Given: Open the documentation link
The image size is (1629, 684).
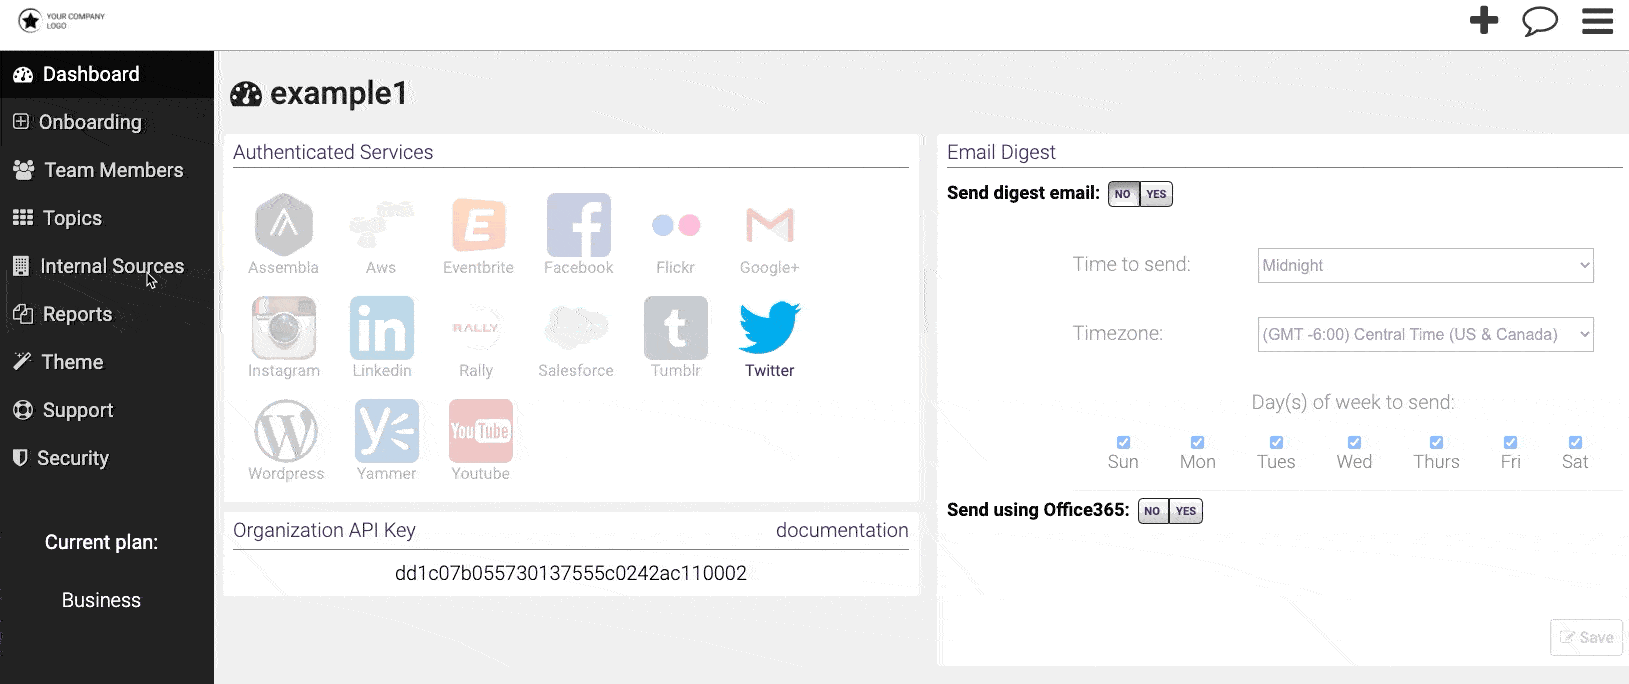Looking at the screenshot, I should tap(842, 530).
